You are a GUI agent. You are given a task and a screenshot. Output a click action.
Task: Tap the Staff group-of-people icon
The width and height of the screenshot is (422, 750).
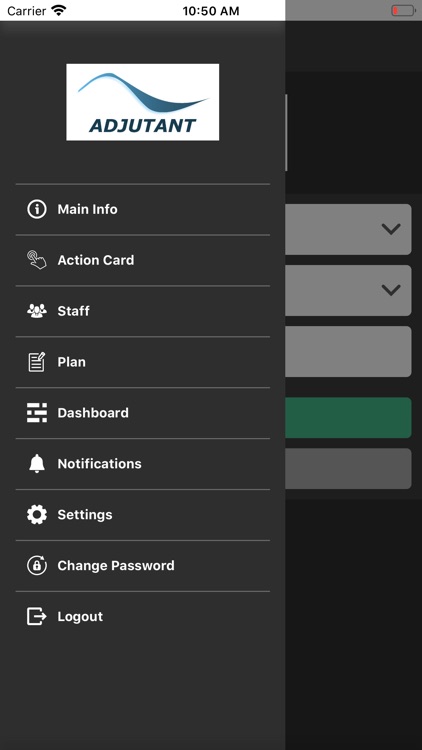tap(37, 311)
